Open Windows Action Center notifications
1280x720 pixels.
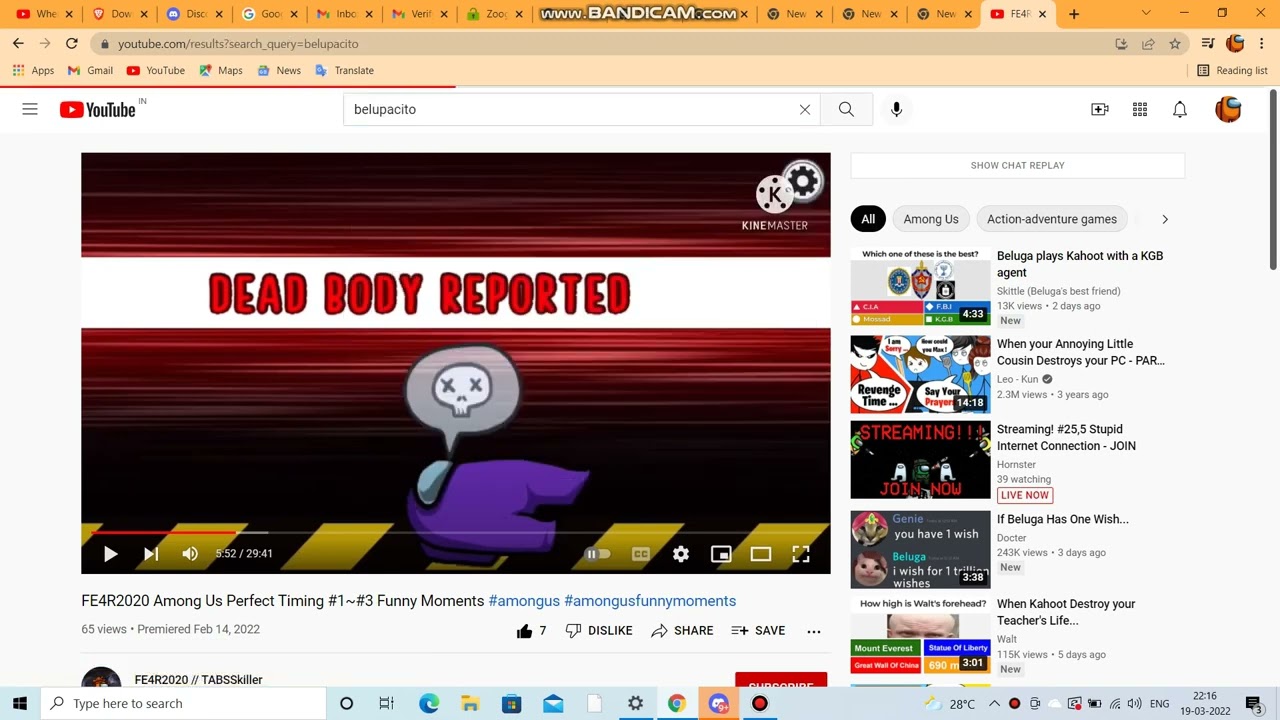click(1253, 703)
